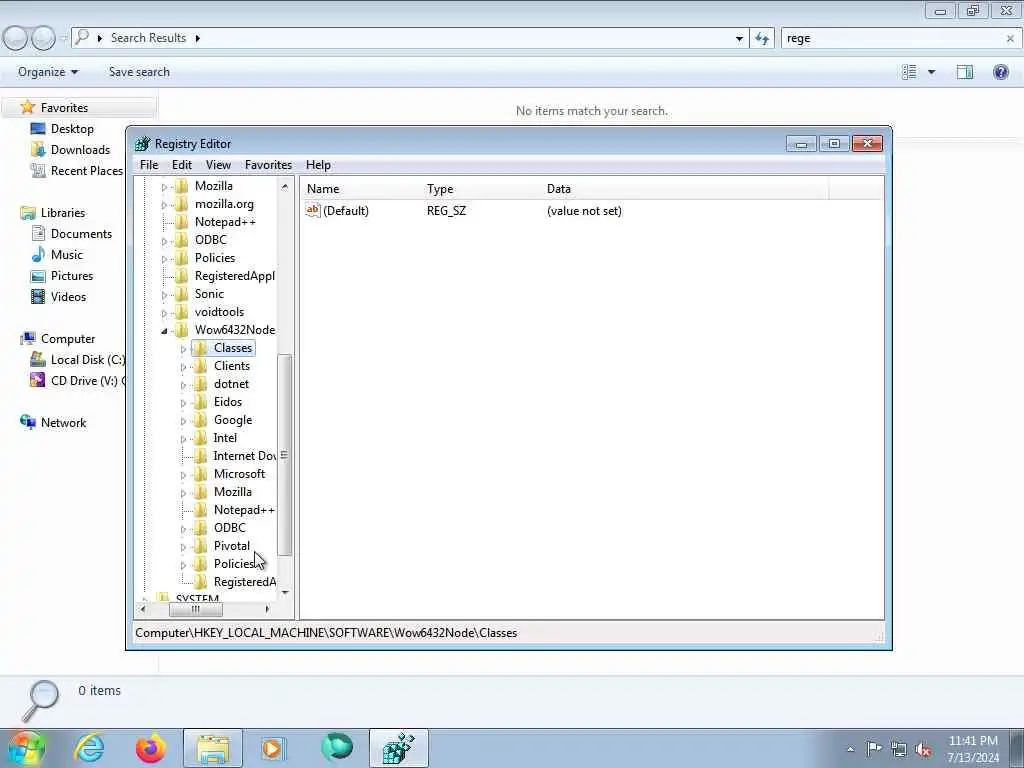Open the View menu in Registry Editor

pyautogui.click(x=218, y=165)
